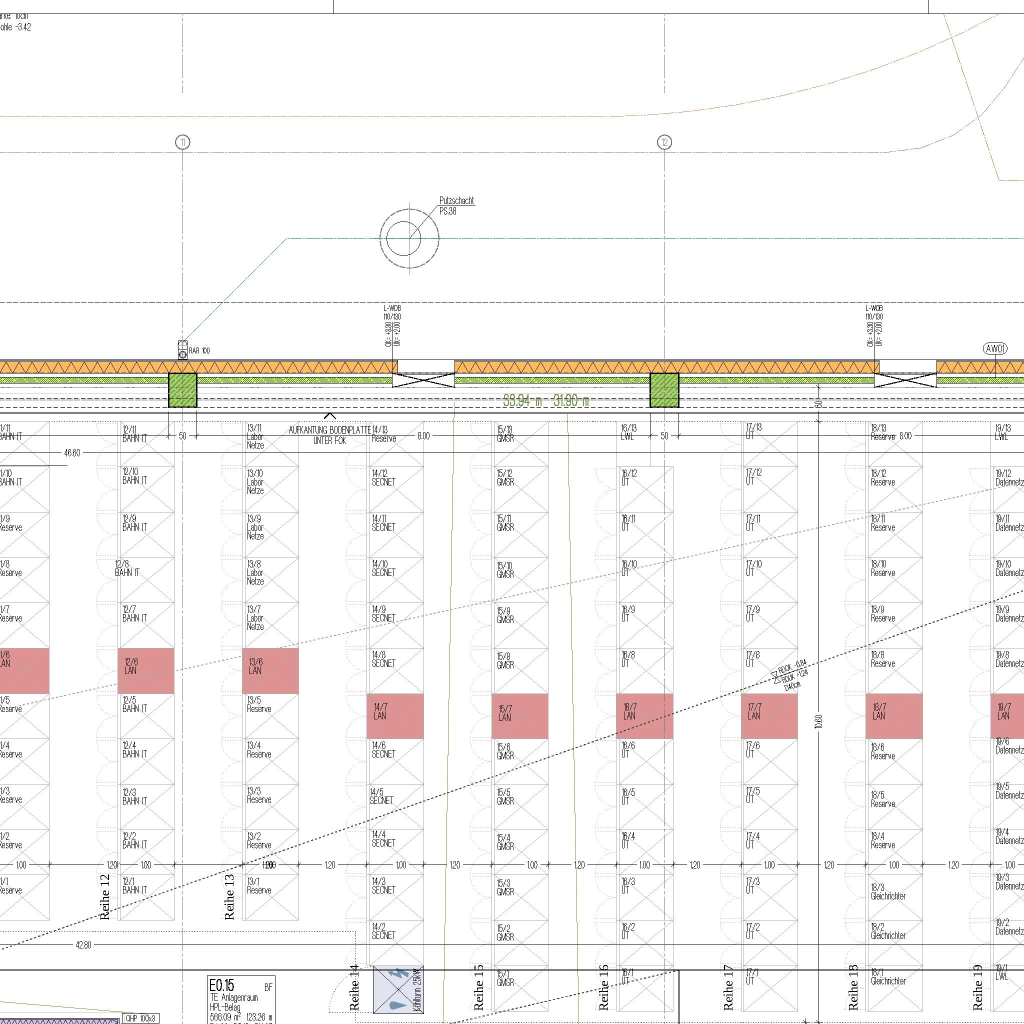The height and width of the screenshot is (1024, 1024).
Task: Select the pink 14/7 LAN rack
Action: (x=396, y=716)
